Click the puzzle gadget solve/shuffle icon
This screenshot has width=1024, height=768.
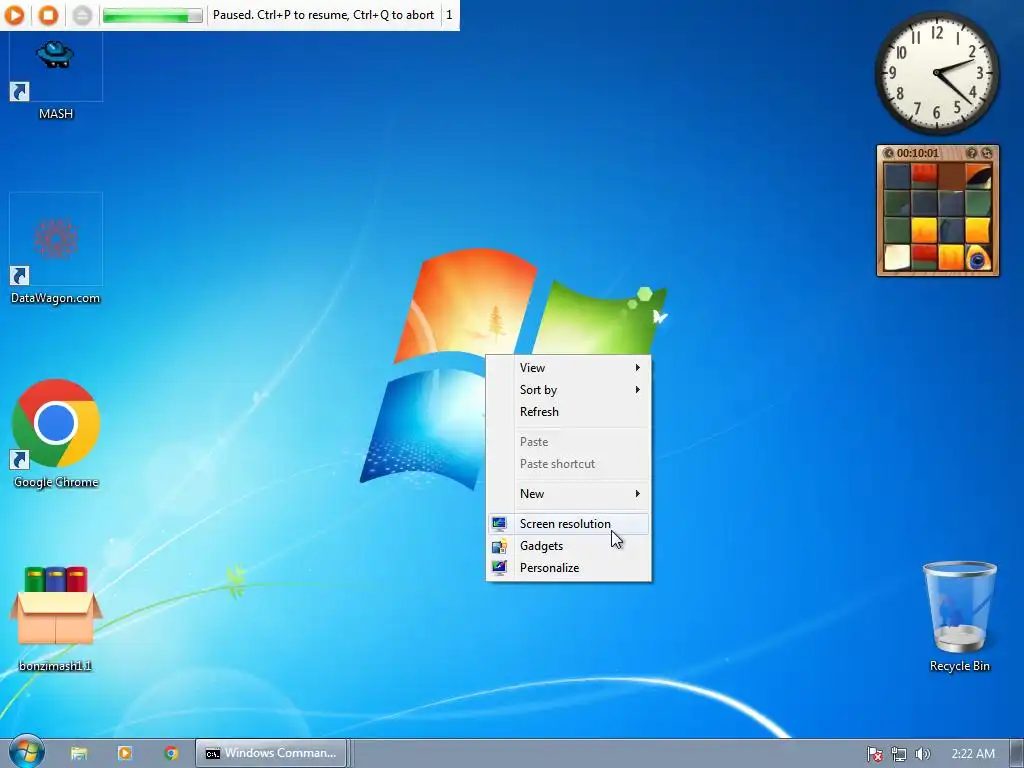(x=987, y=153)
